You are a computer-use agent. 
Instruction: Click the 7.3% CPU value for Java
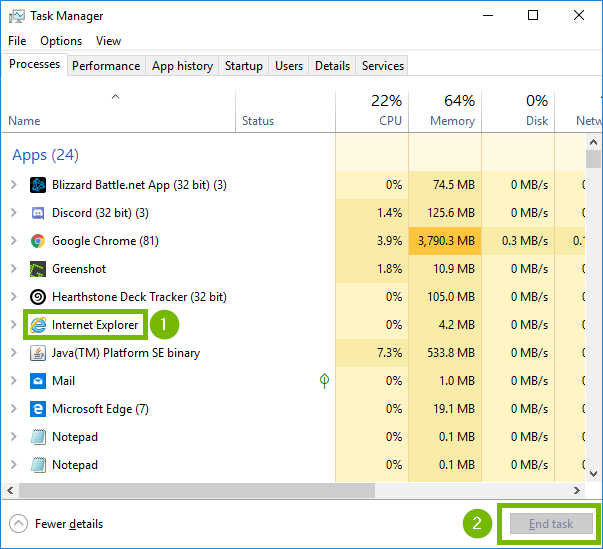pos(390,353)
